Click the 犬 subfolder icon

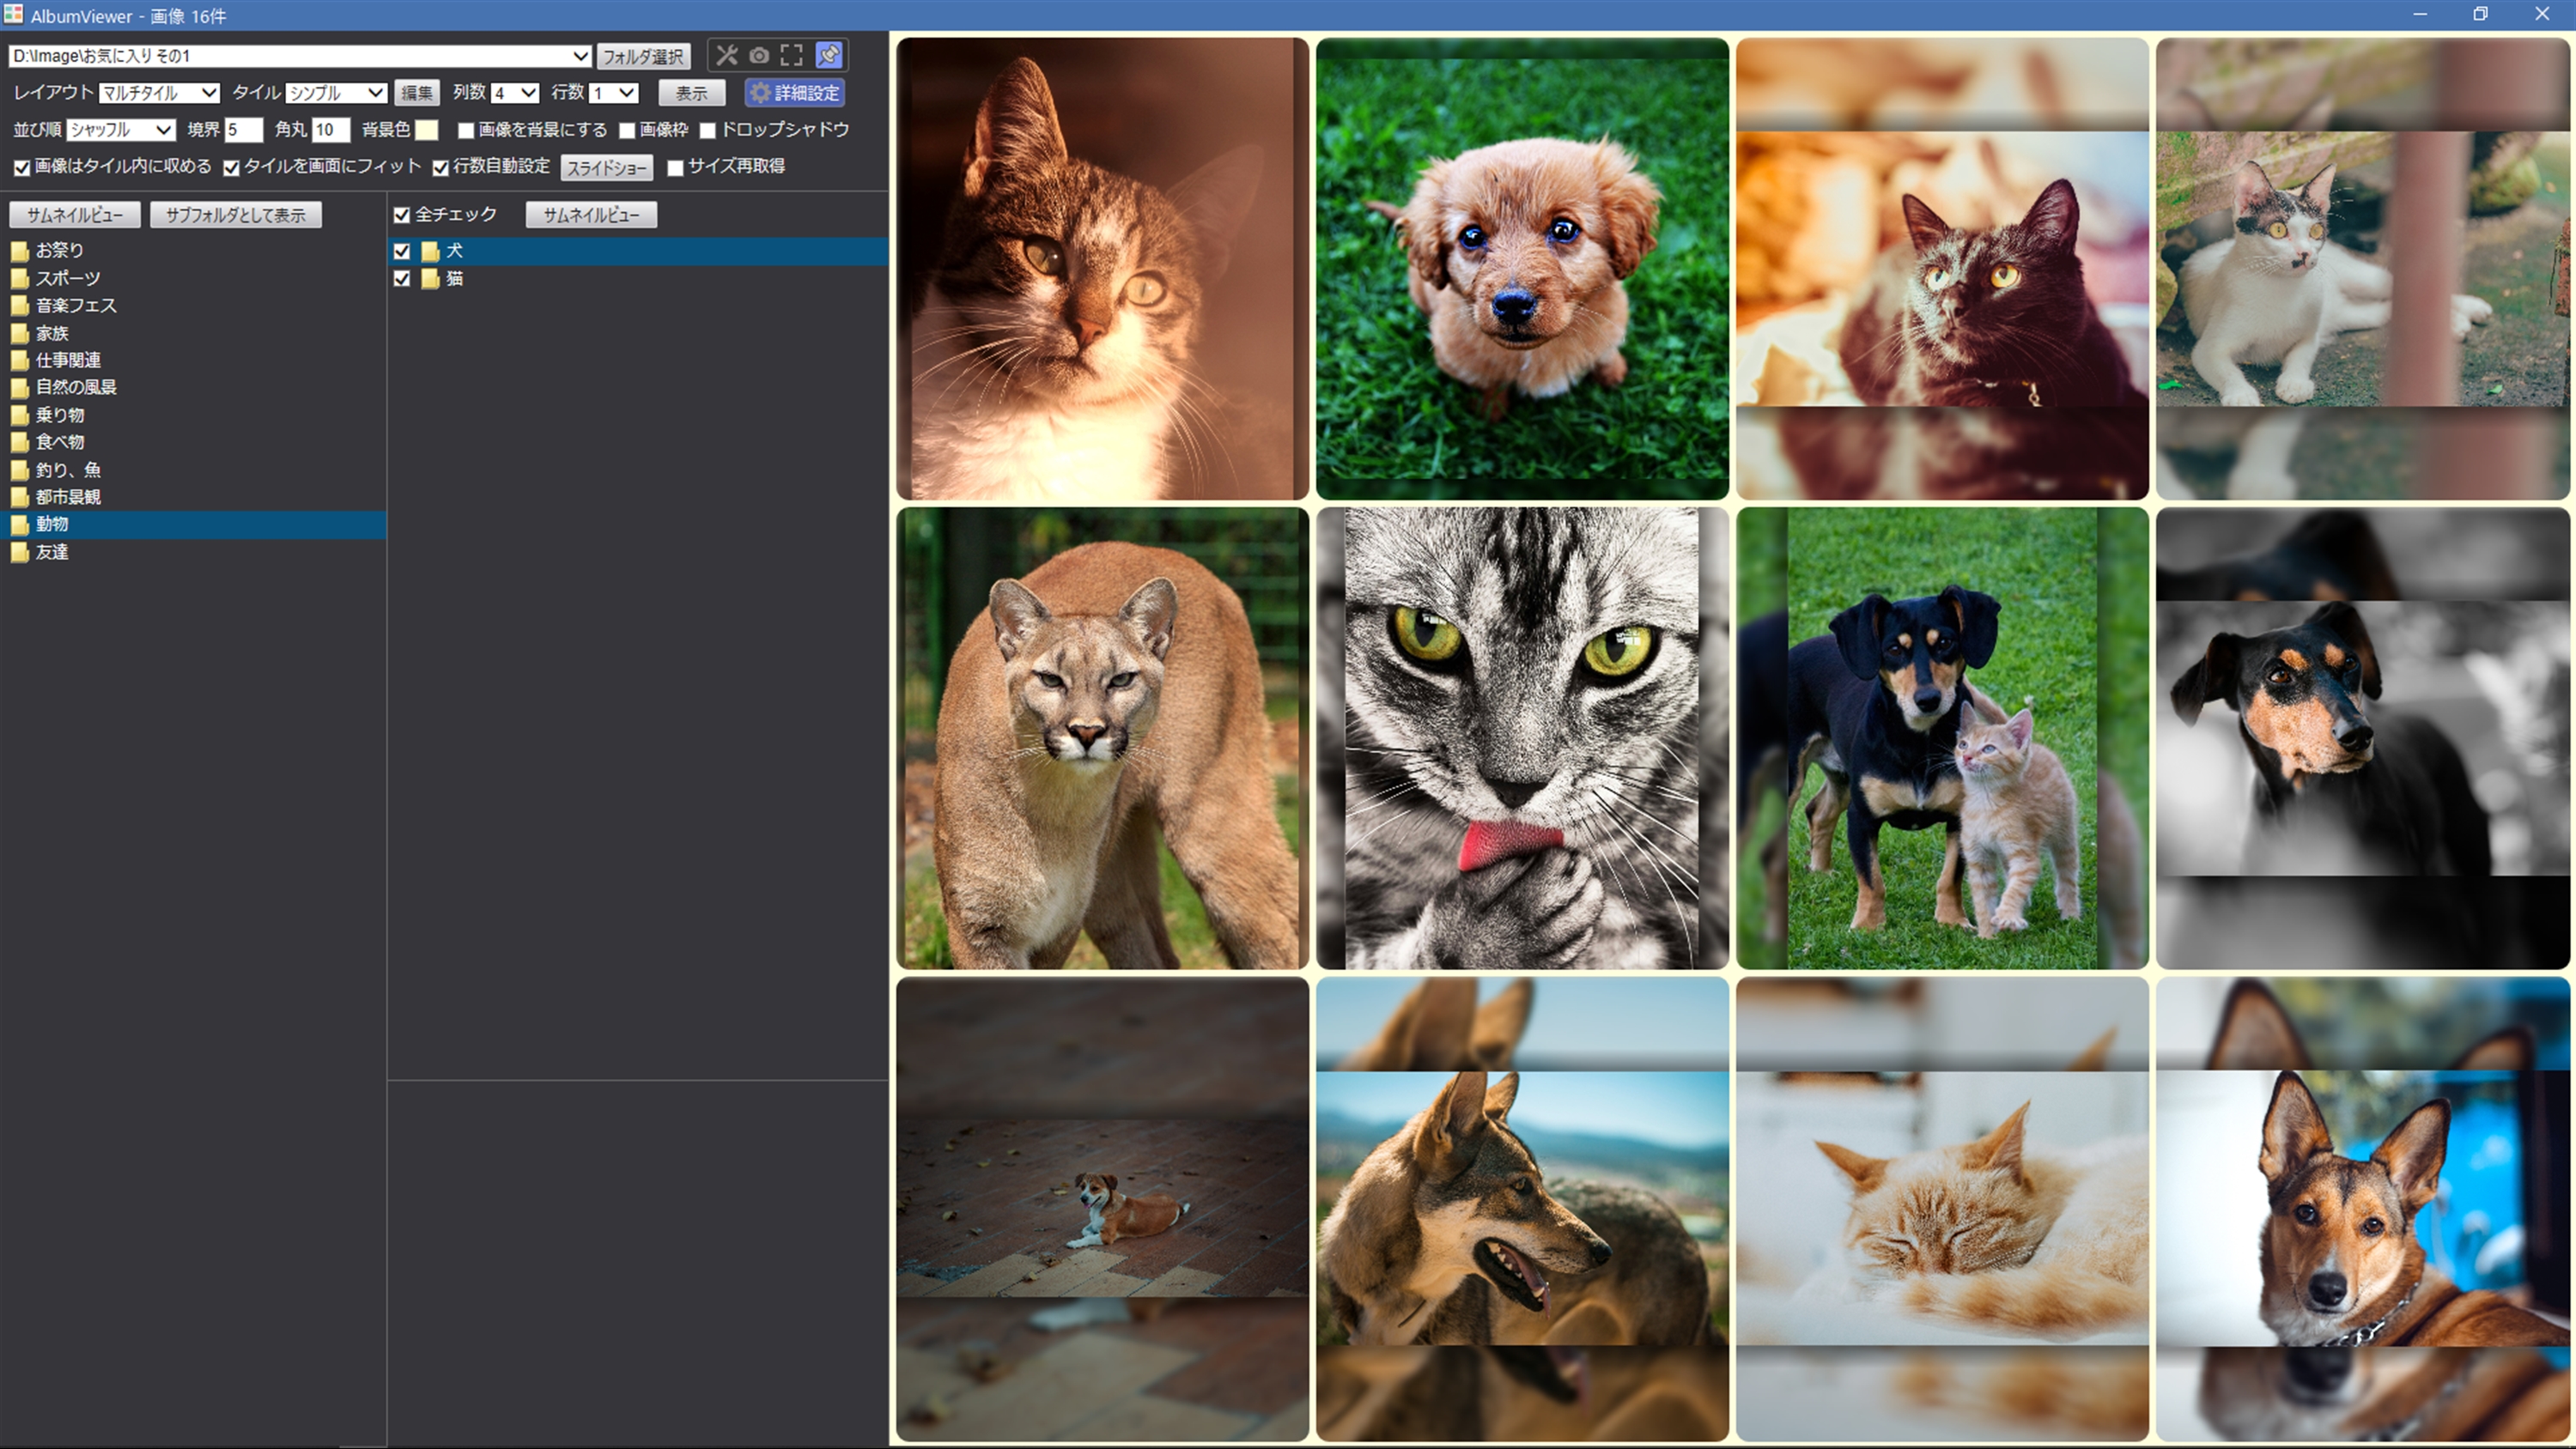[x=430, y=251]
